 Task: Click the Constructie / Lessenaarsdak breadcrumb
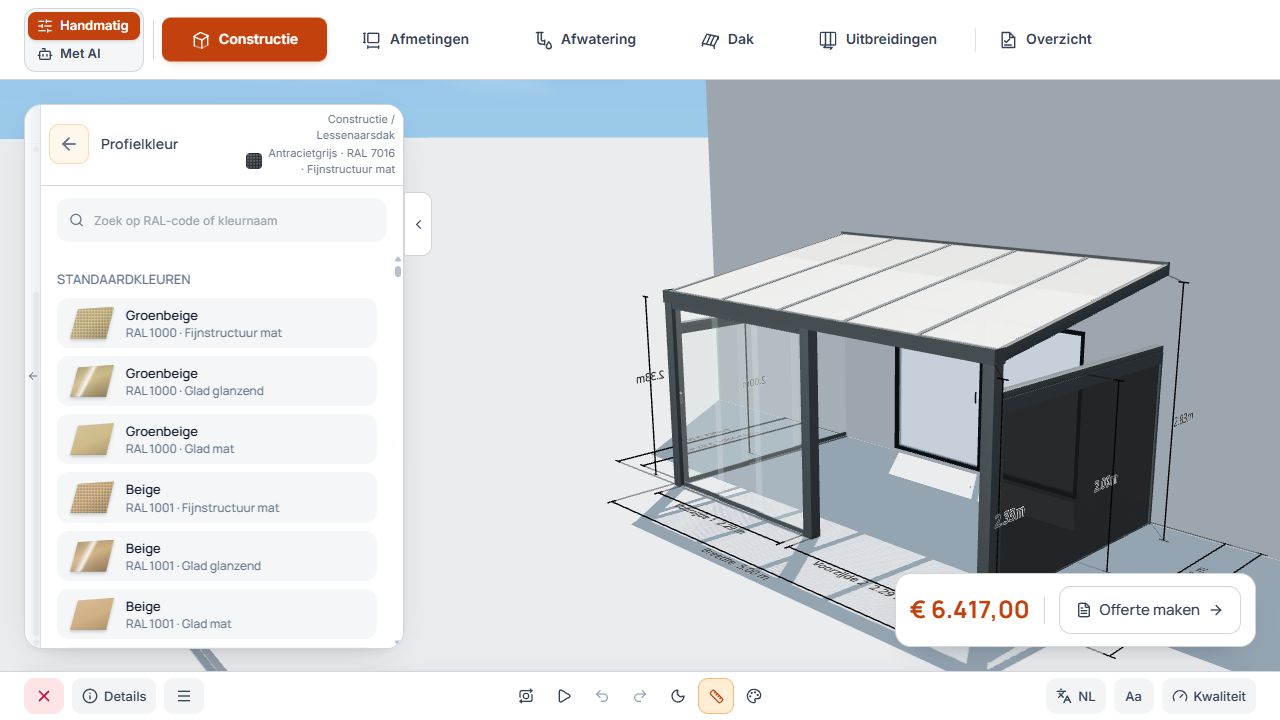point(355,126)
